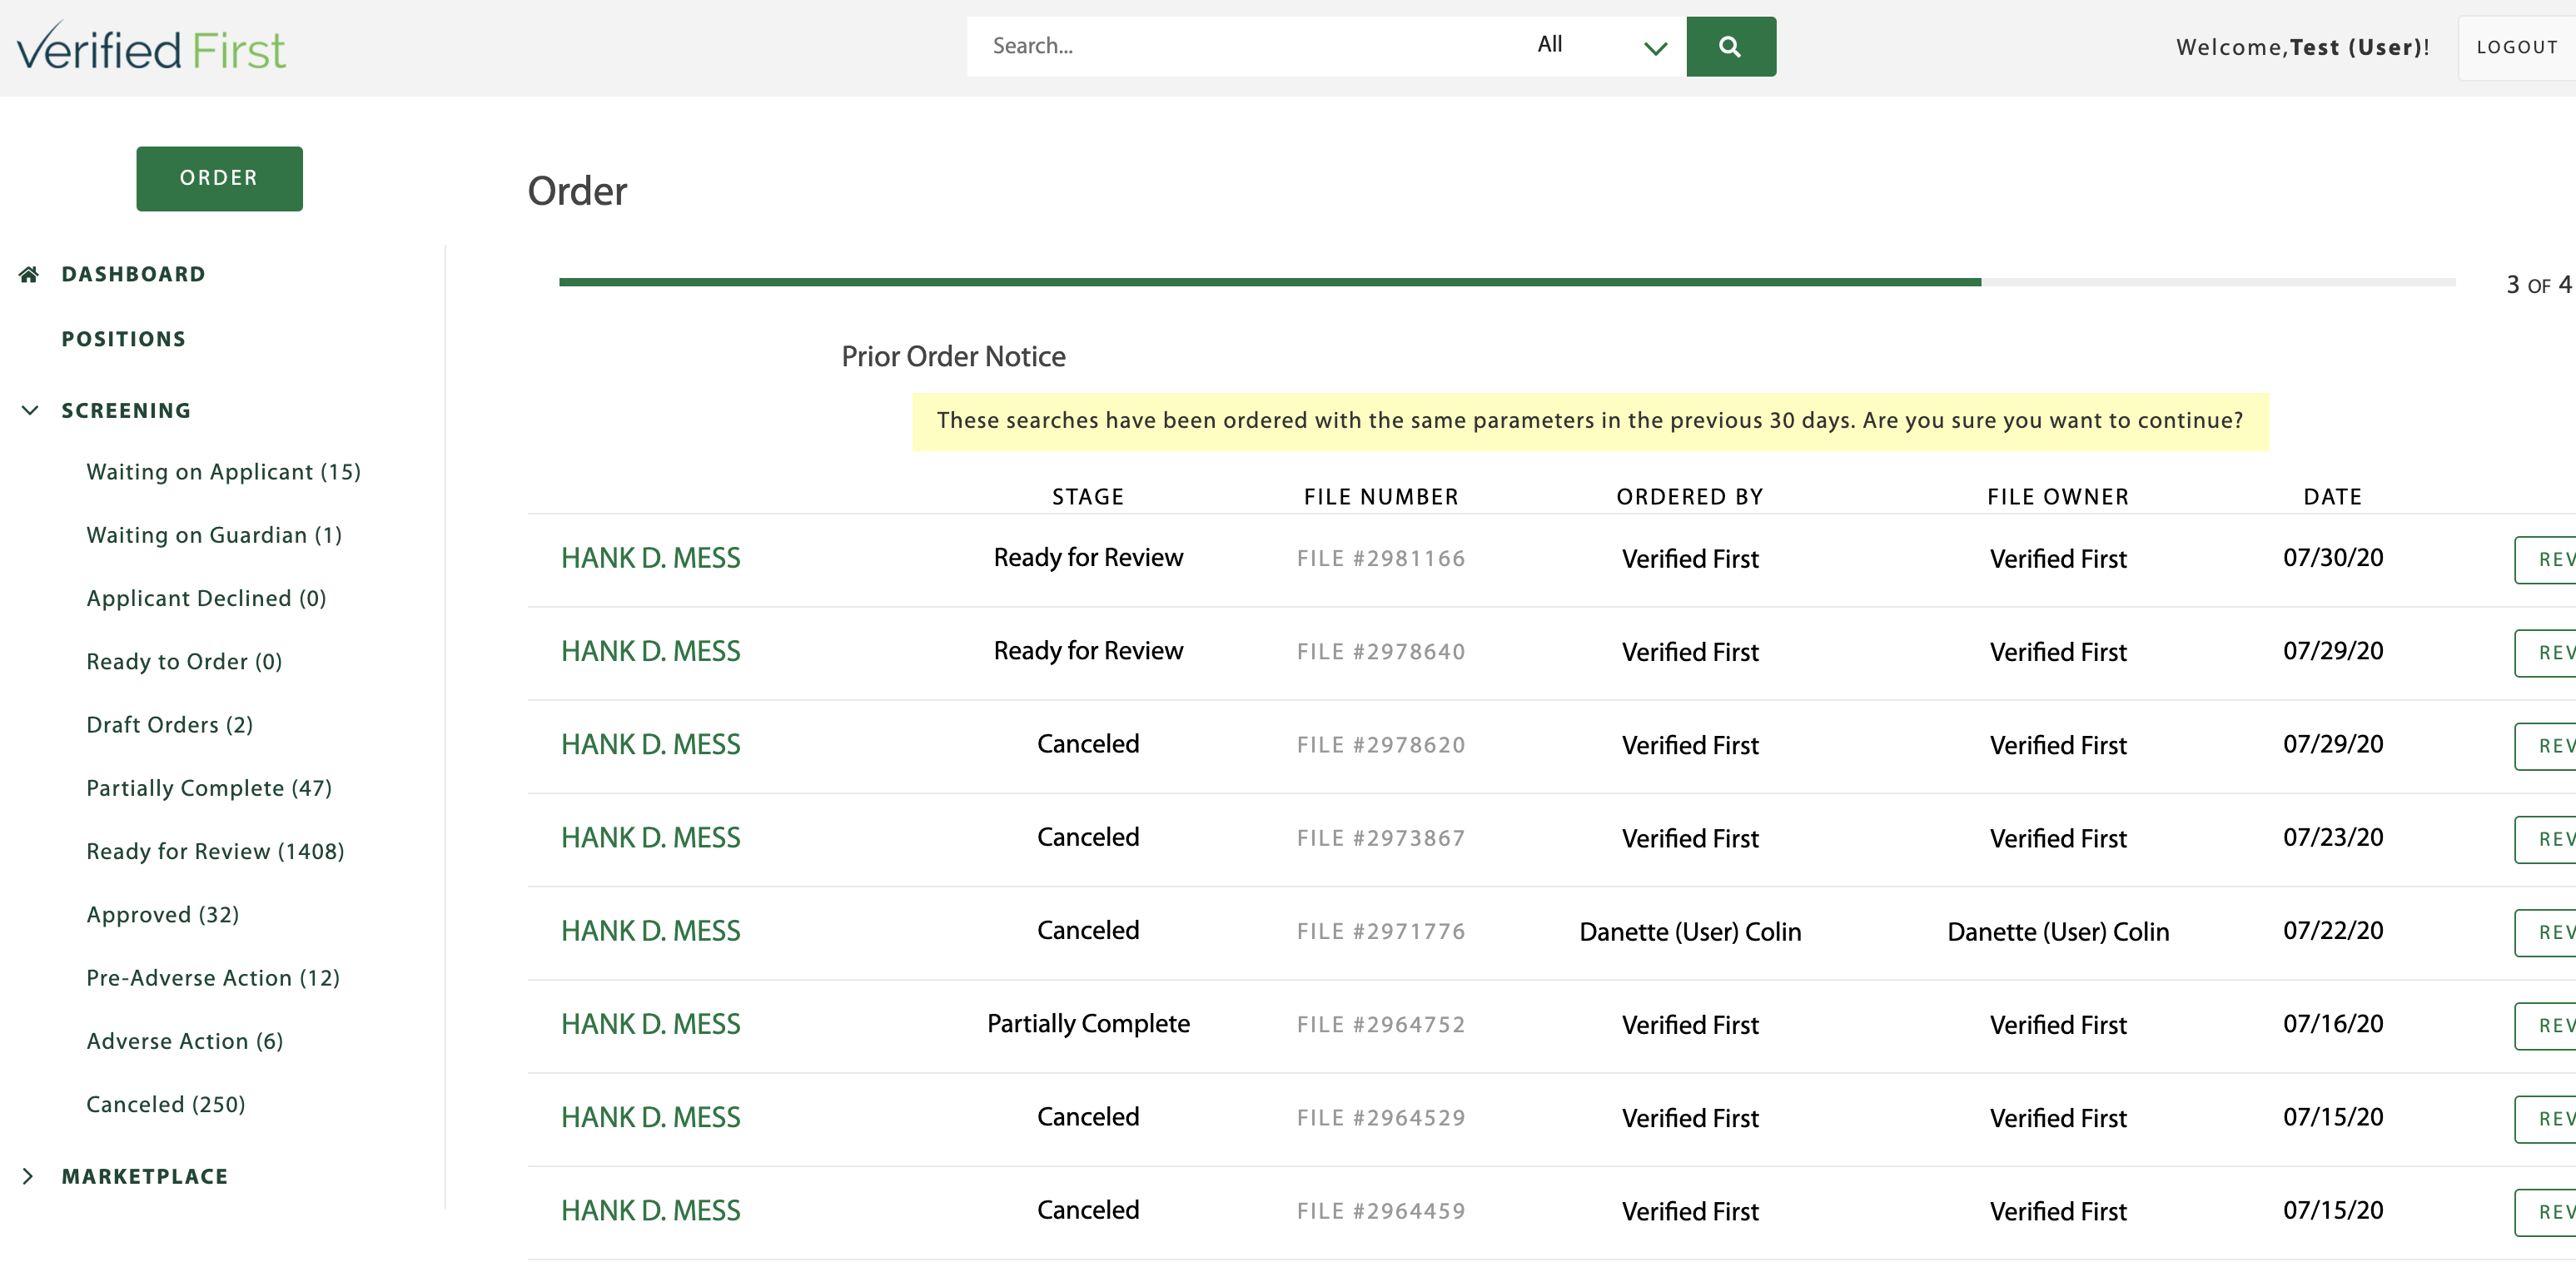2576x1272 pixels.
Task: Go to Draft Orders (2)
Action: pyautogui.click(x=169, y=725)
